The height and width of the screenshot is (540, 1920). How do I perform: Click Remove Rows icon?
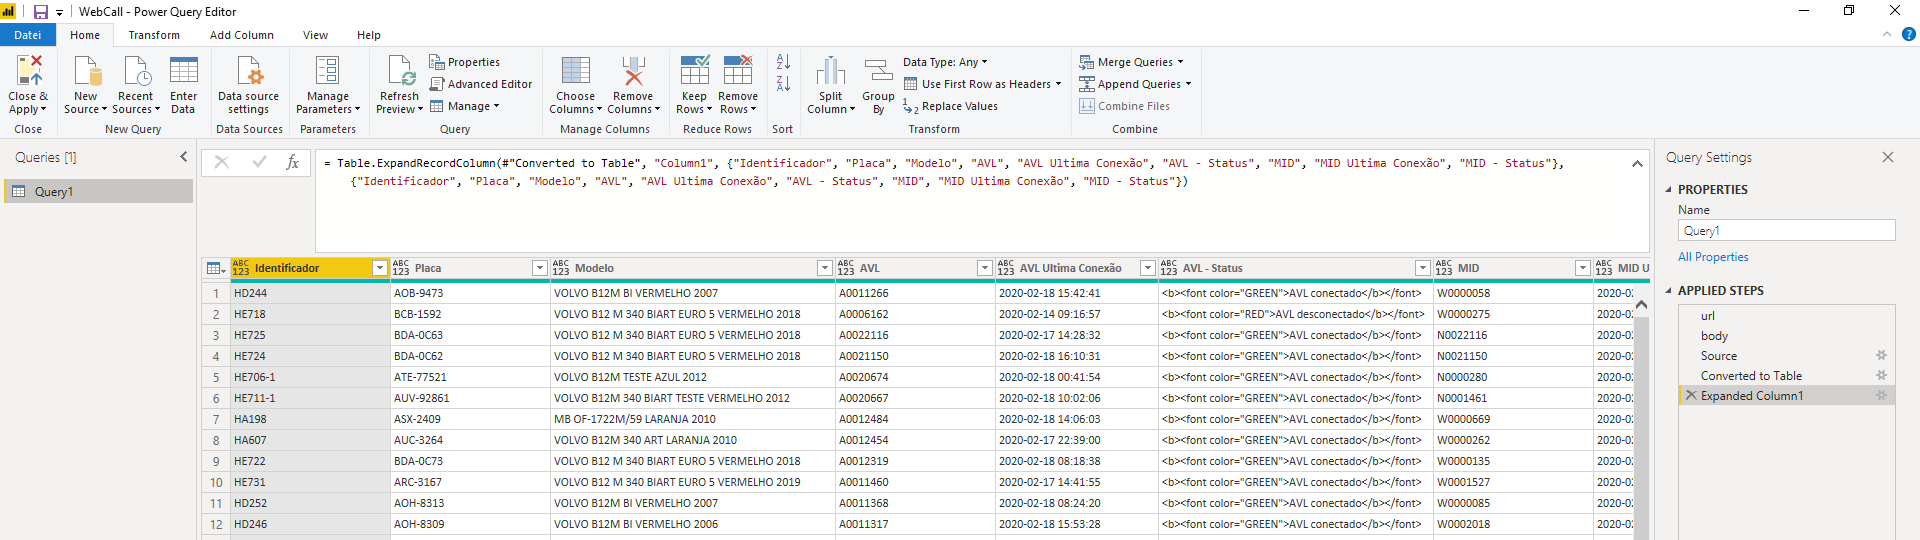[738, 70]
